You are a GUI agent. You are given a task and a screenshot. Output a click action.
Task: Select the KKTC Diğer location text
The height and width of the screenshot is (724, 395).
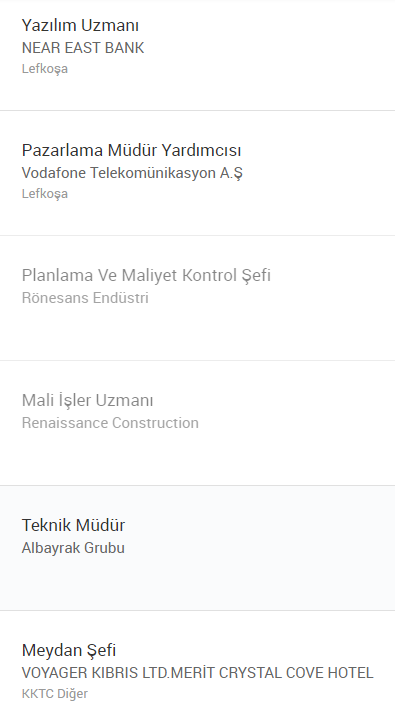pyautogui.click(x=55, y=694)
